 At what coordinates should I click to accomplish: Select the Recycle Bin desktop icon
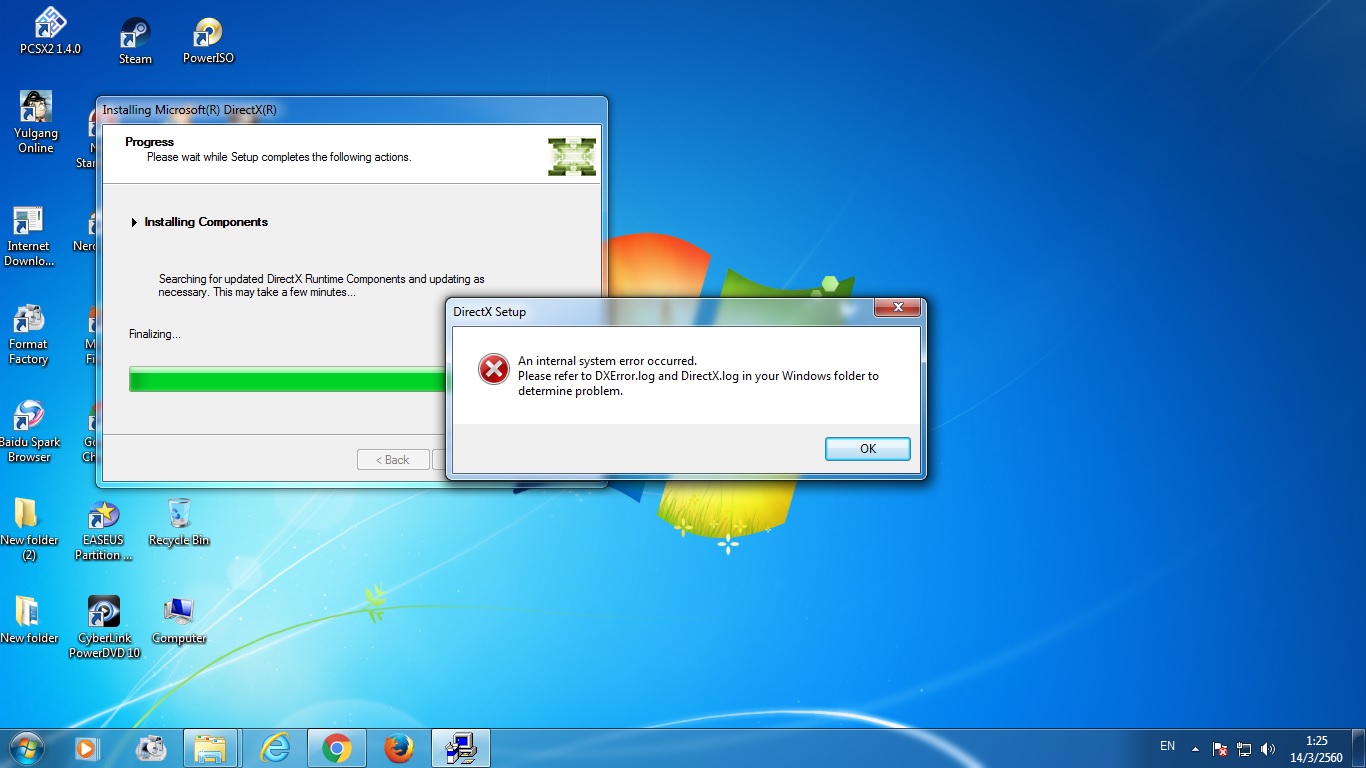(x=179, y=523)
